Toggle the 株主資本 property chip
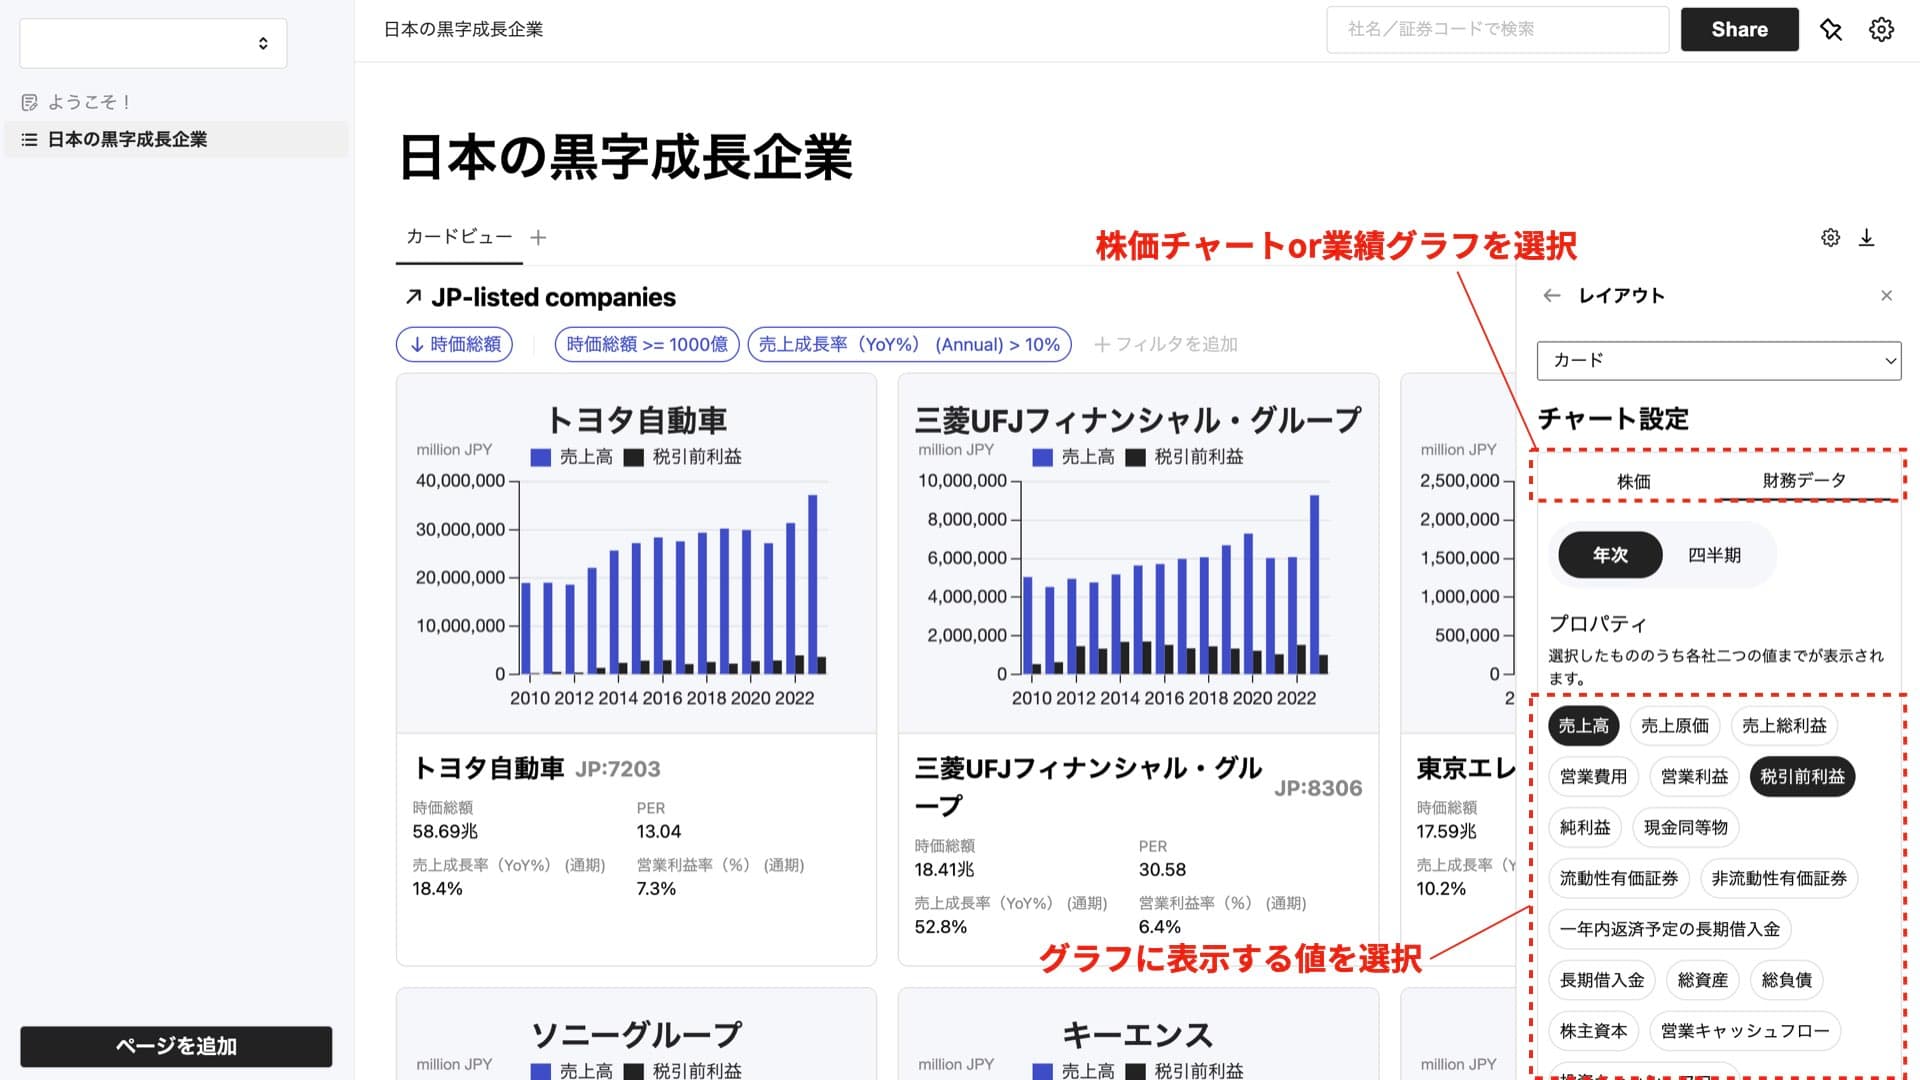The width and height of the screenshot is (1920, 1080). click(x=1593, y=1031)
